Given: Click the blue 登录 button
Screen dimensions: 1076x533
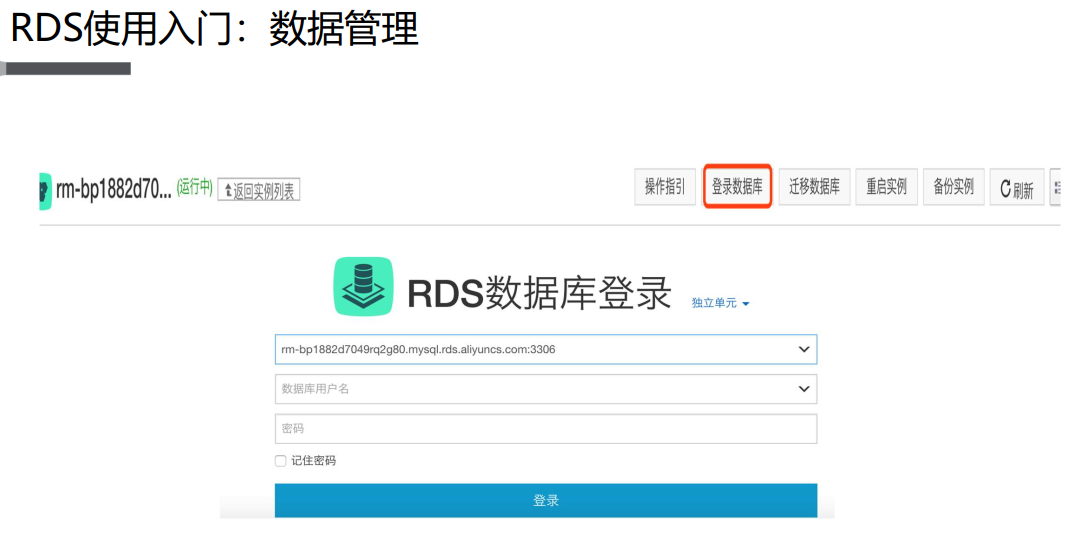Looking at the screenshot, I should click(546, 500).
